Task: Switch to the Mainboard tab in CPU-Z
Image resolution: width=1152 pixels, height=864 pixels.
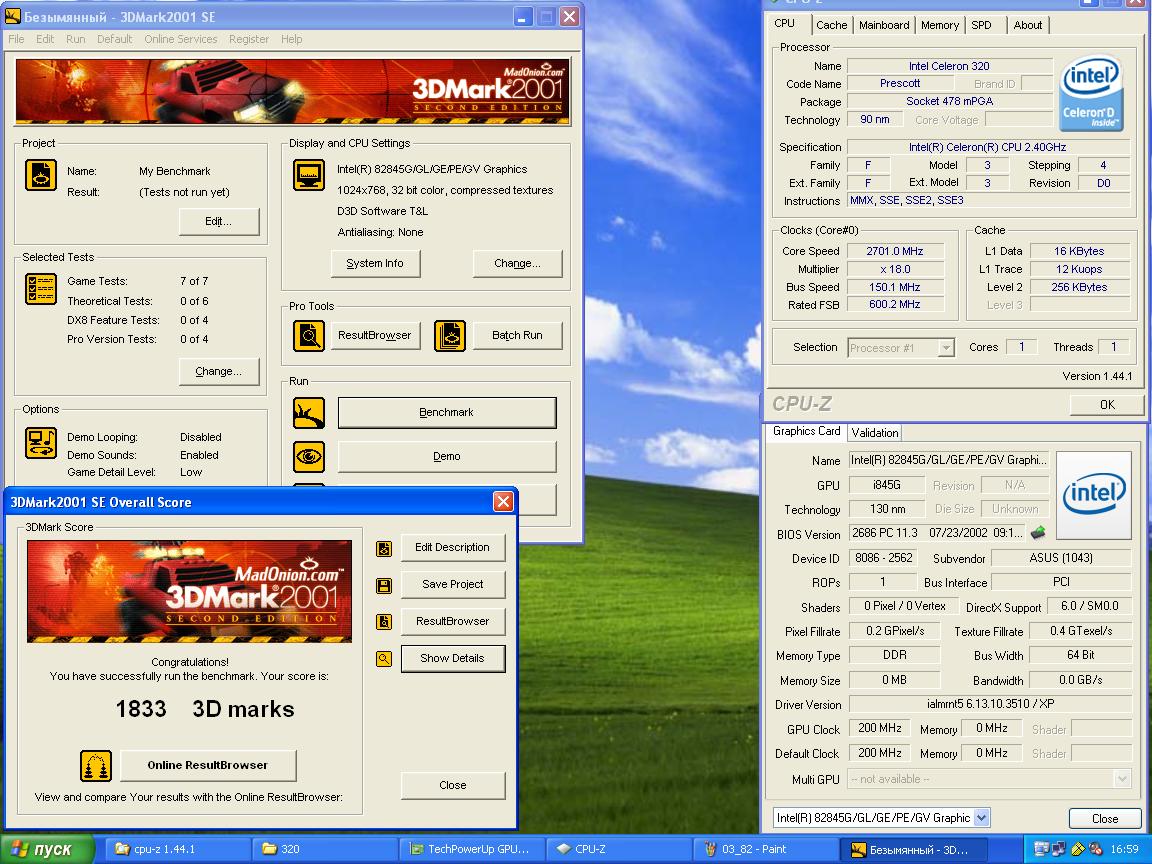Action: (884, 25)
